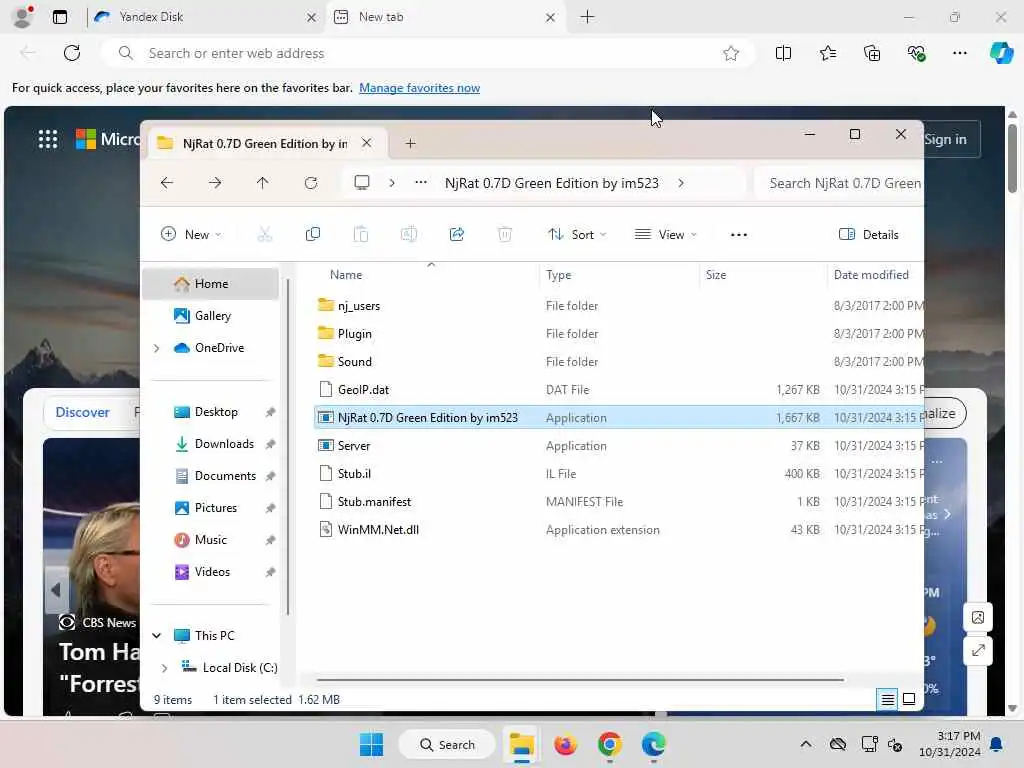Select the Stub.manifest file
Screen dimensions: 1024x768
point(618,502)
